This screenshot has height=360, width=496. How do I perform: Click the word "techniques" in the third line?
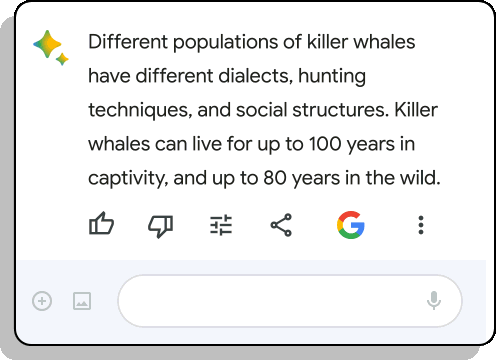tap(140, 110)
